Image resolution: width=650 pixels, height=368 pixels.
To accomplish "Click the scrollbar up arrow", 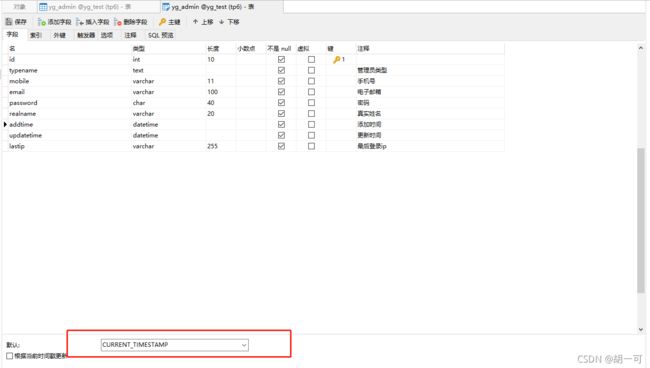I will tap(641, 48).
